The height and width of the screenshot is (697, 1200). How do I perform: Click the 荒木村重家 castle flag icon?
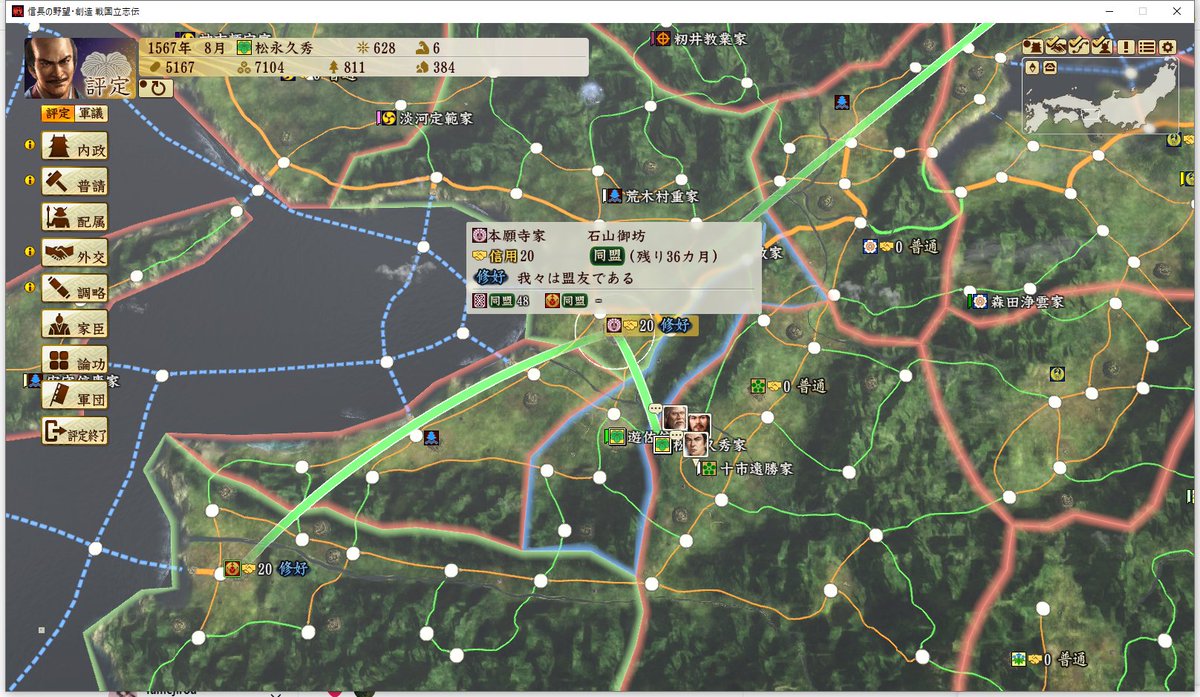[613, 196]
